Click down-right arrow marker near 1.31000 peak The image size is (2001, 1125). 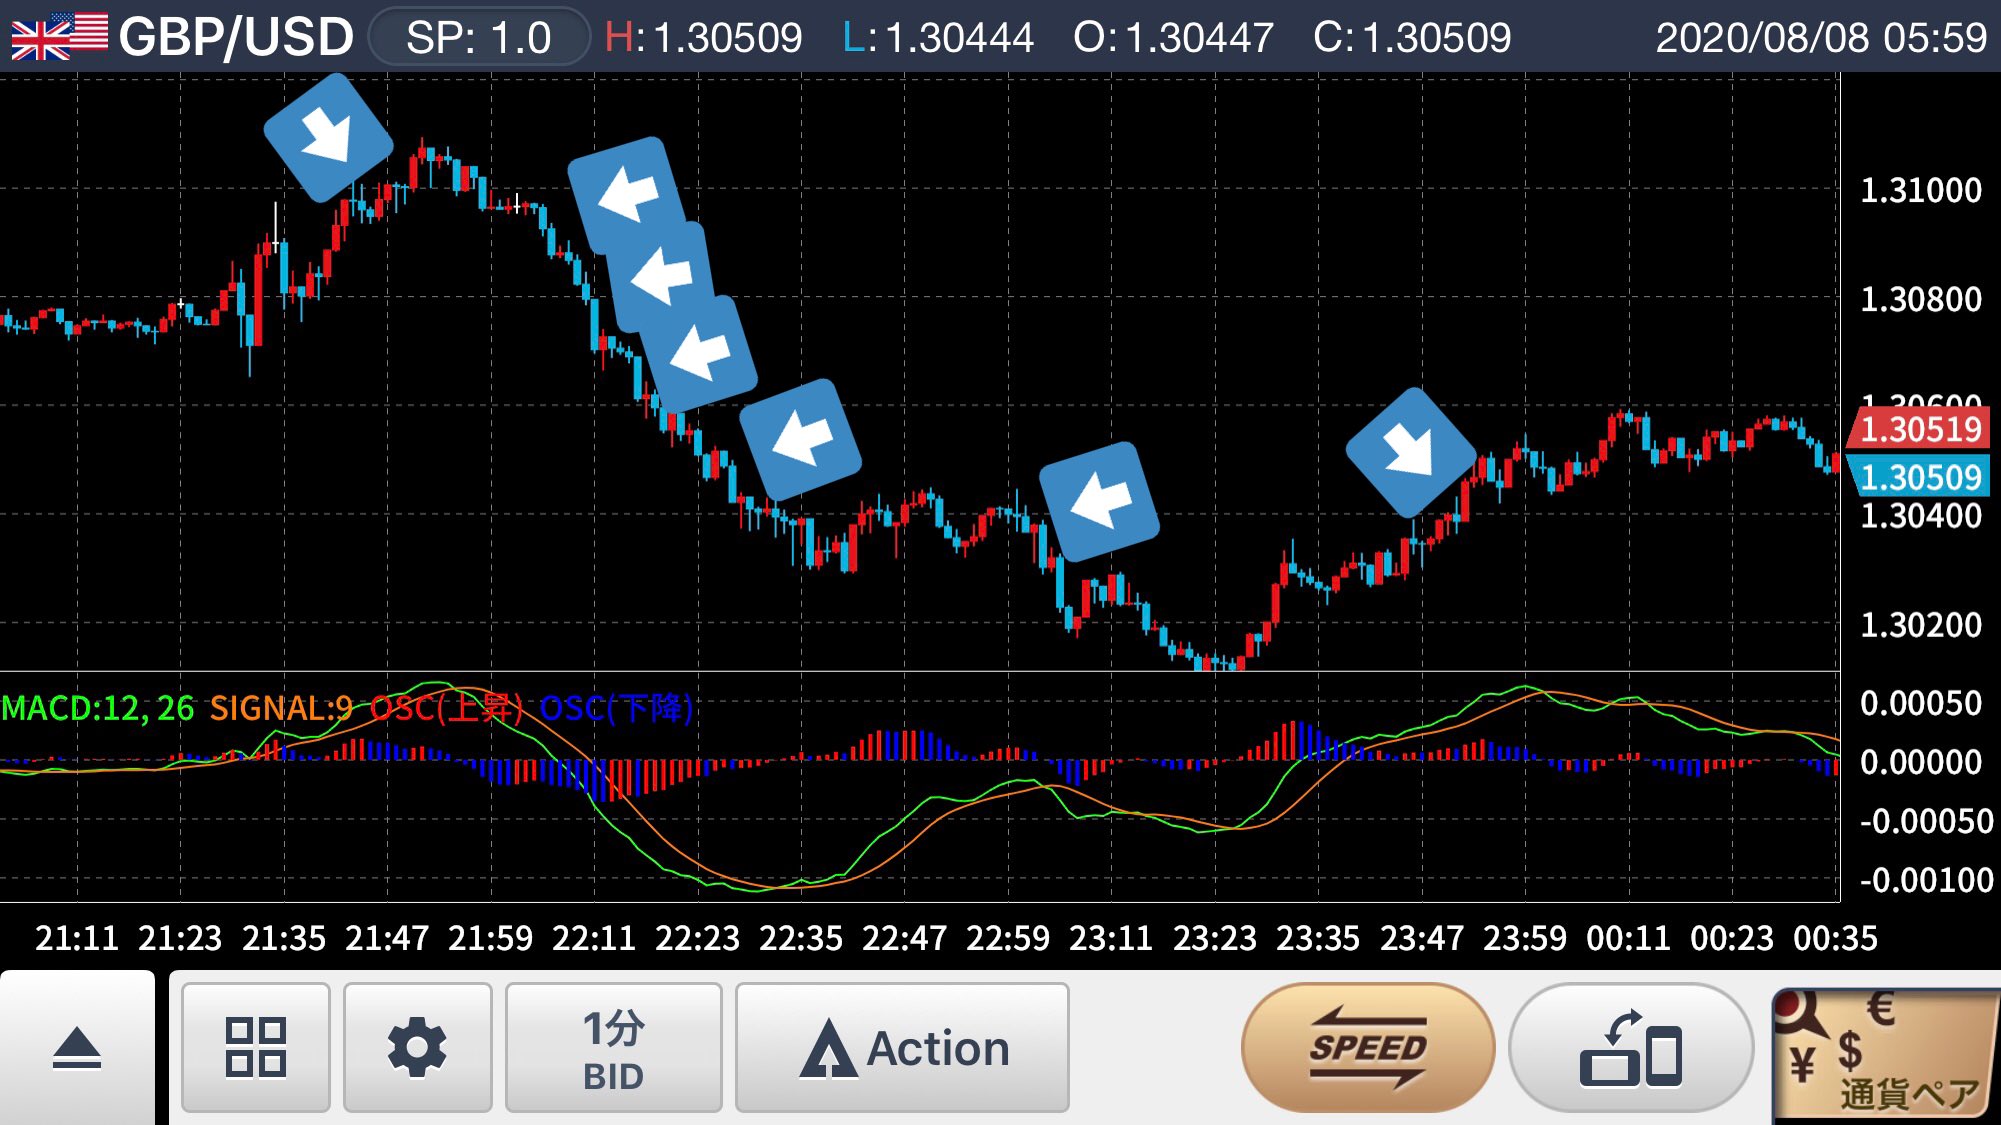pos(328,137)
